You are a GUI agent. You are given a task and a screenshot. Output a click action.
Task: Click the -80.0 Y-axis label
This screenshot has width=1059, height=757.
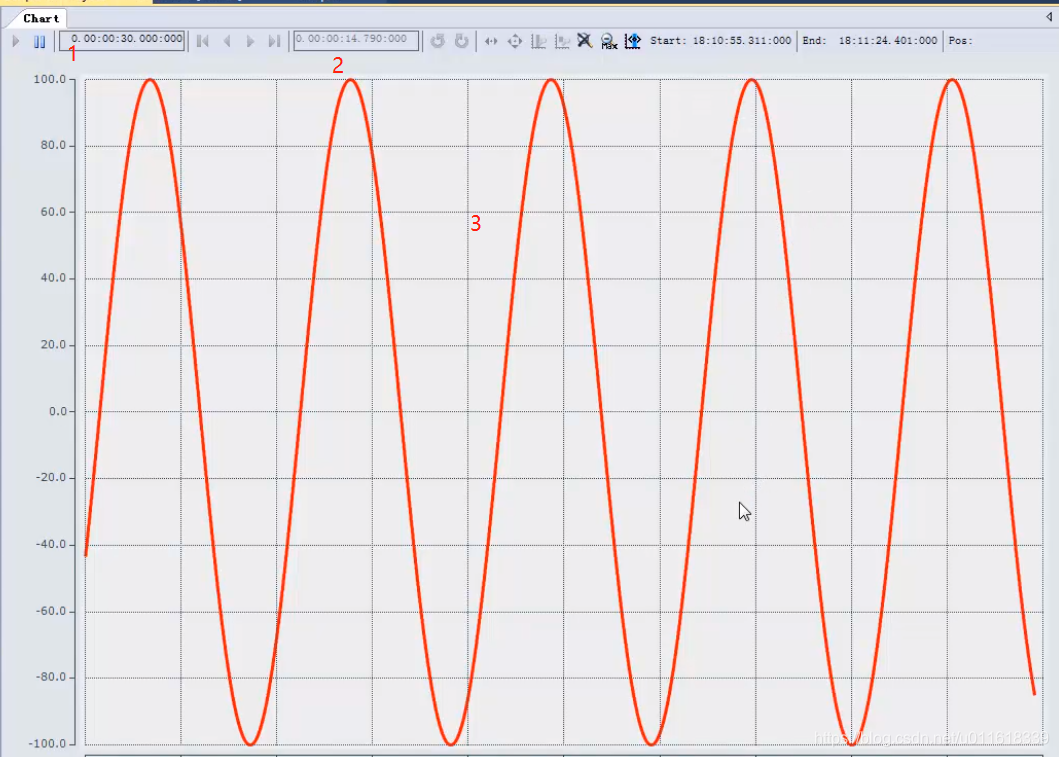coord(51,677)
